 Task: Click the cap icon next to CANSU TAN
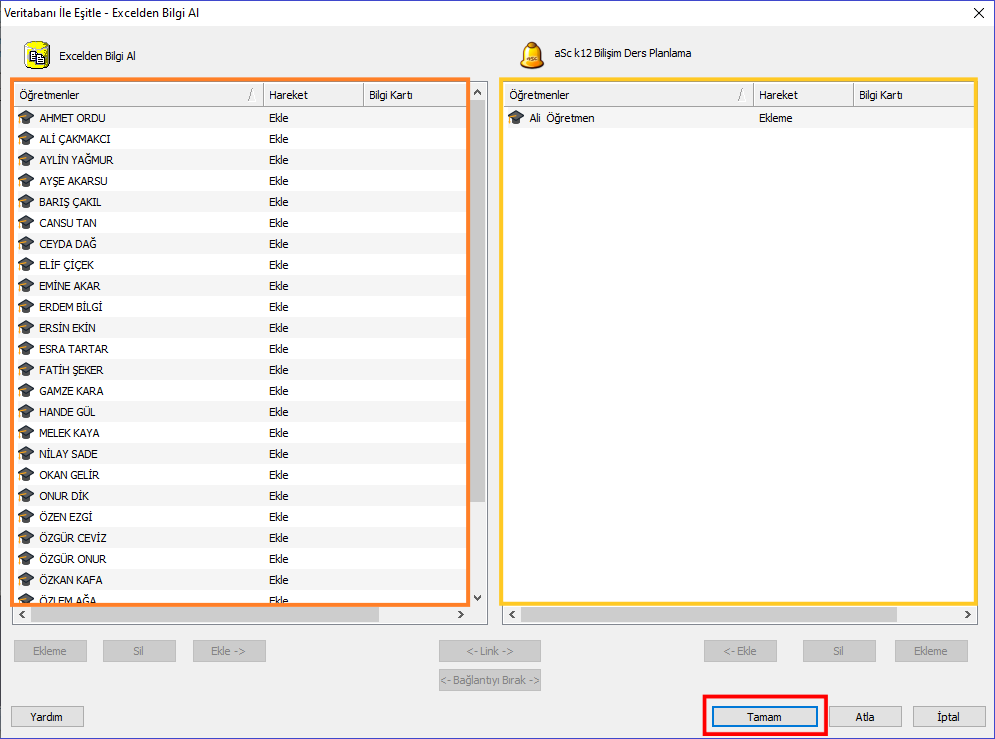pyautogui.click(x=26, y=222)
